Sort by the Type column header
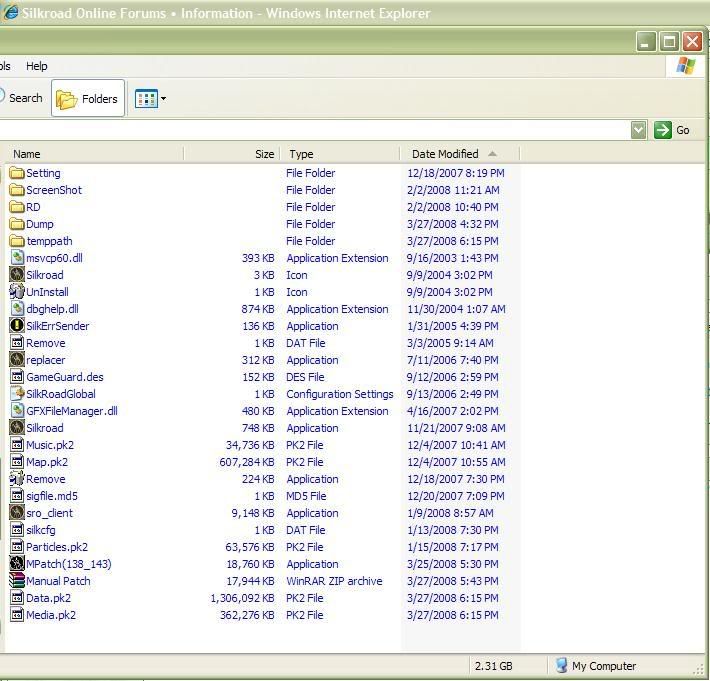 pos(341,154)
